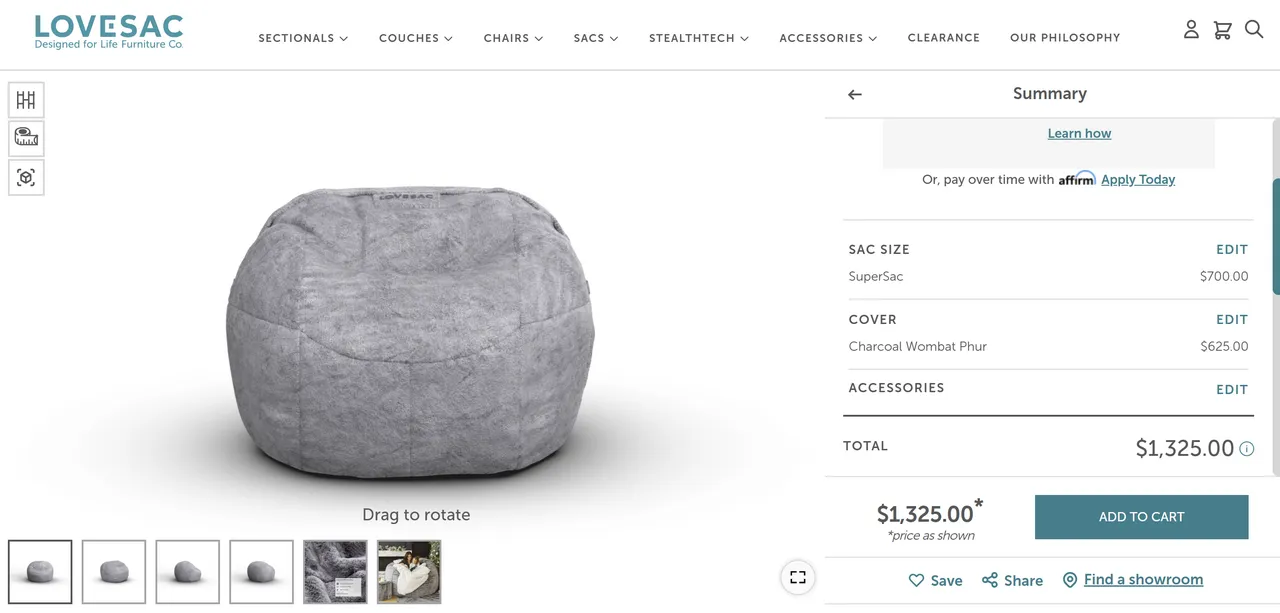Click the top-left configuration grid icon
Screen dimensions: 1280x613
pyautogui.click(x=26, y=100)
